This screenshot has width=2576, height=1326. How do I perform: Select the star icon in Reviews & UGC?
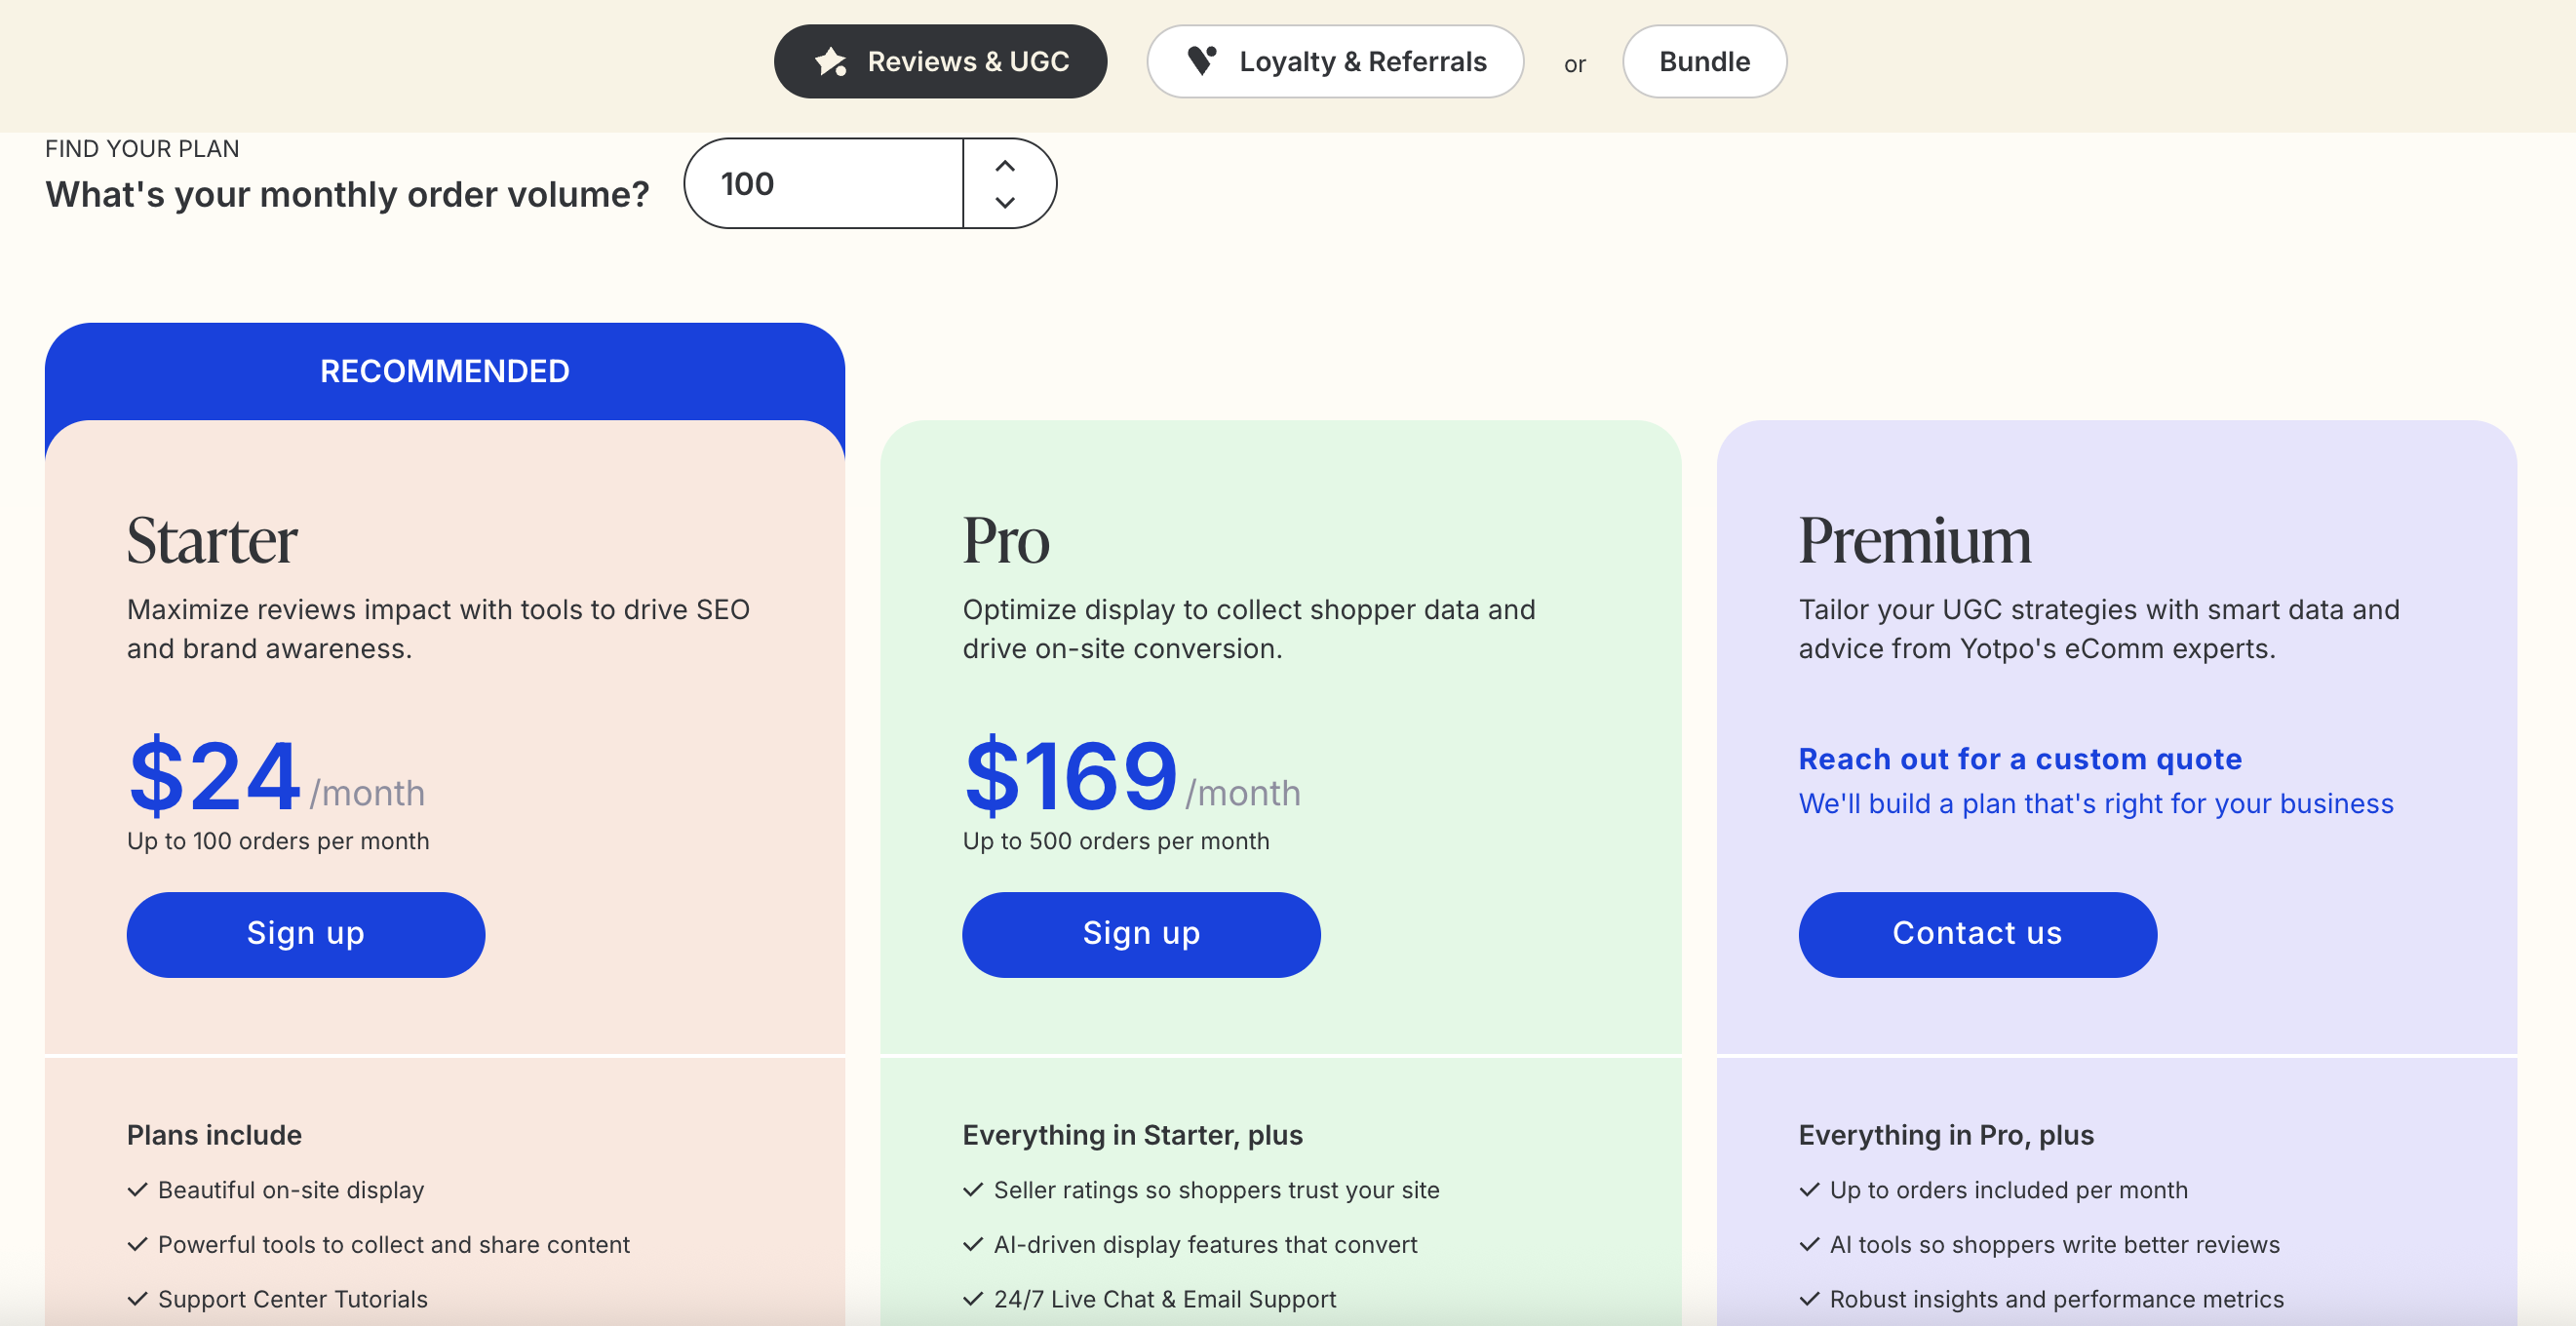tap(829, 61)
